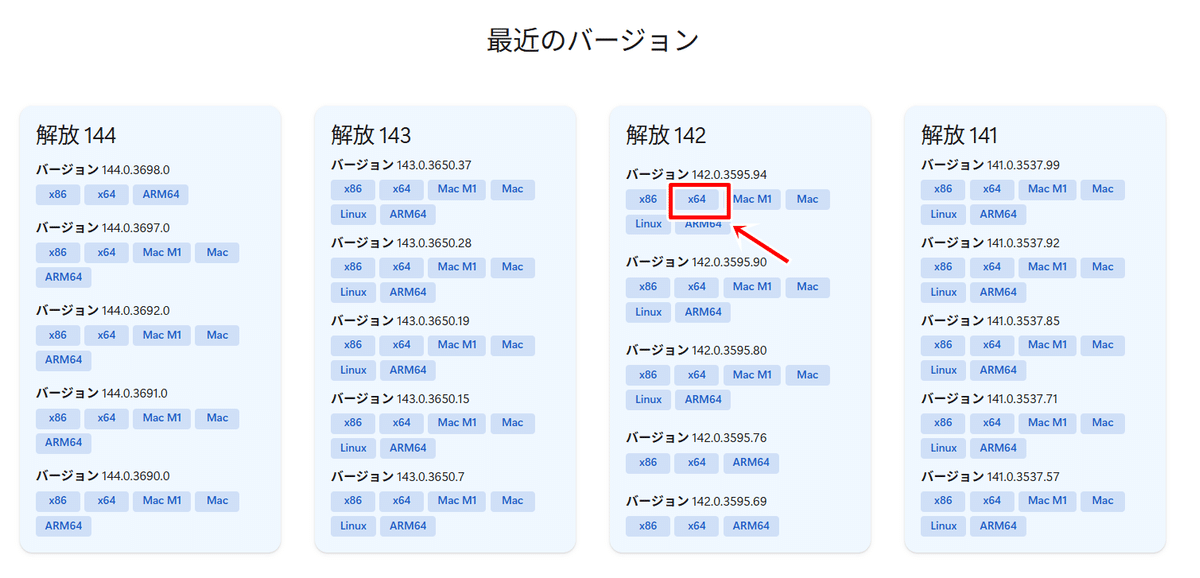This screenshot has width=1200, height=578.
Task: Download Linux build of version 141.0.3537.57
Action: coord(942,526)
